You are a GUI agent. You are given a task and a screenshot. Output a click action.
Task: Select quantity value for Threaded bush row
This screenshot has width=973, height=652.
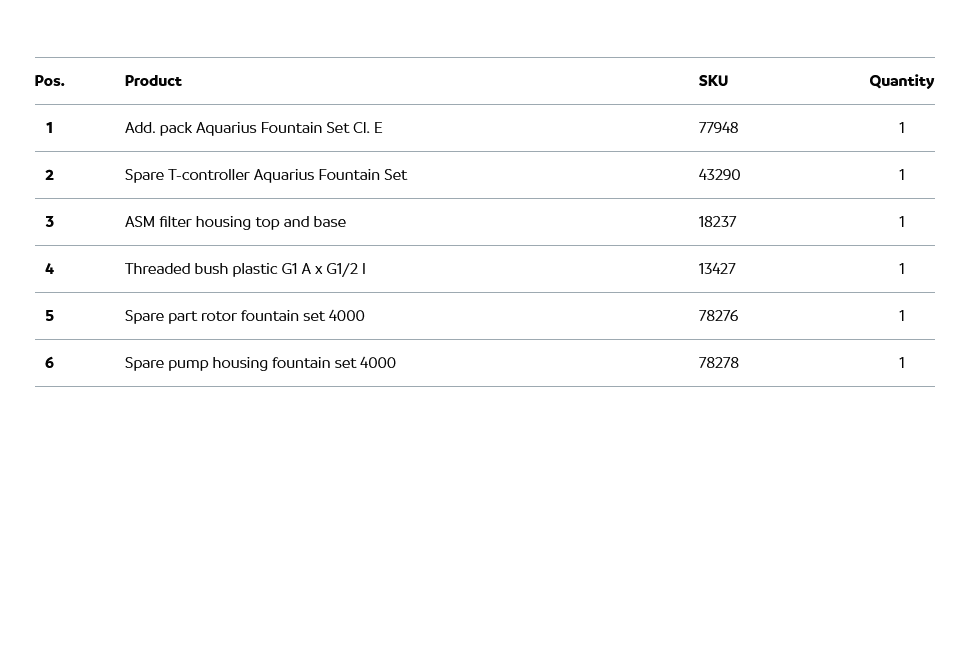click(901, 269)
